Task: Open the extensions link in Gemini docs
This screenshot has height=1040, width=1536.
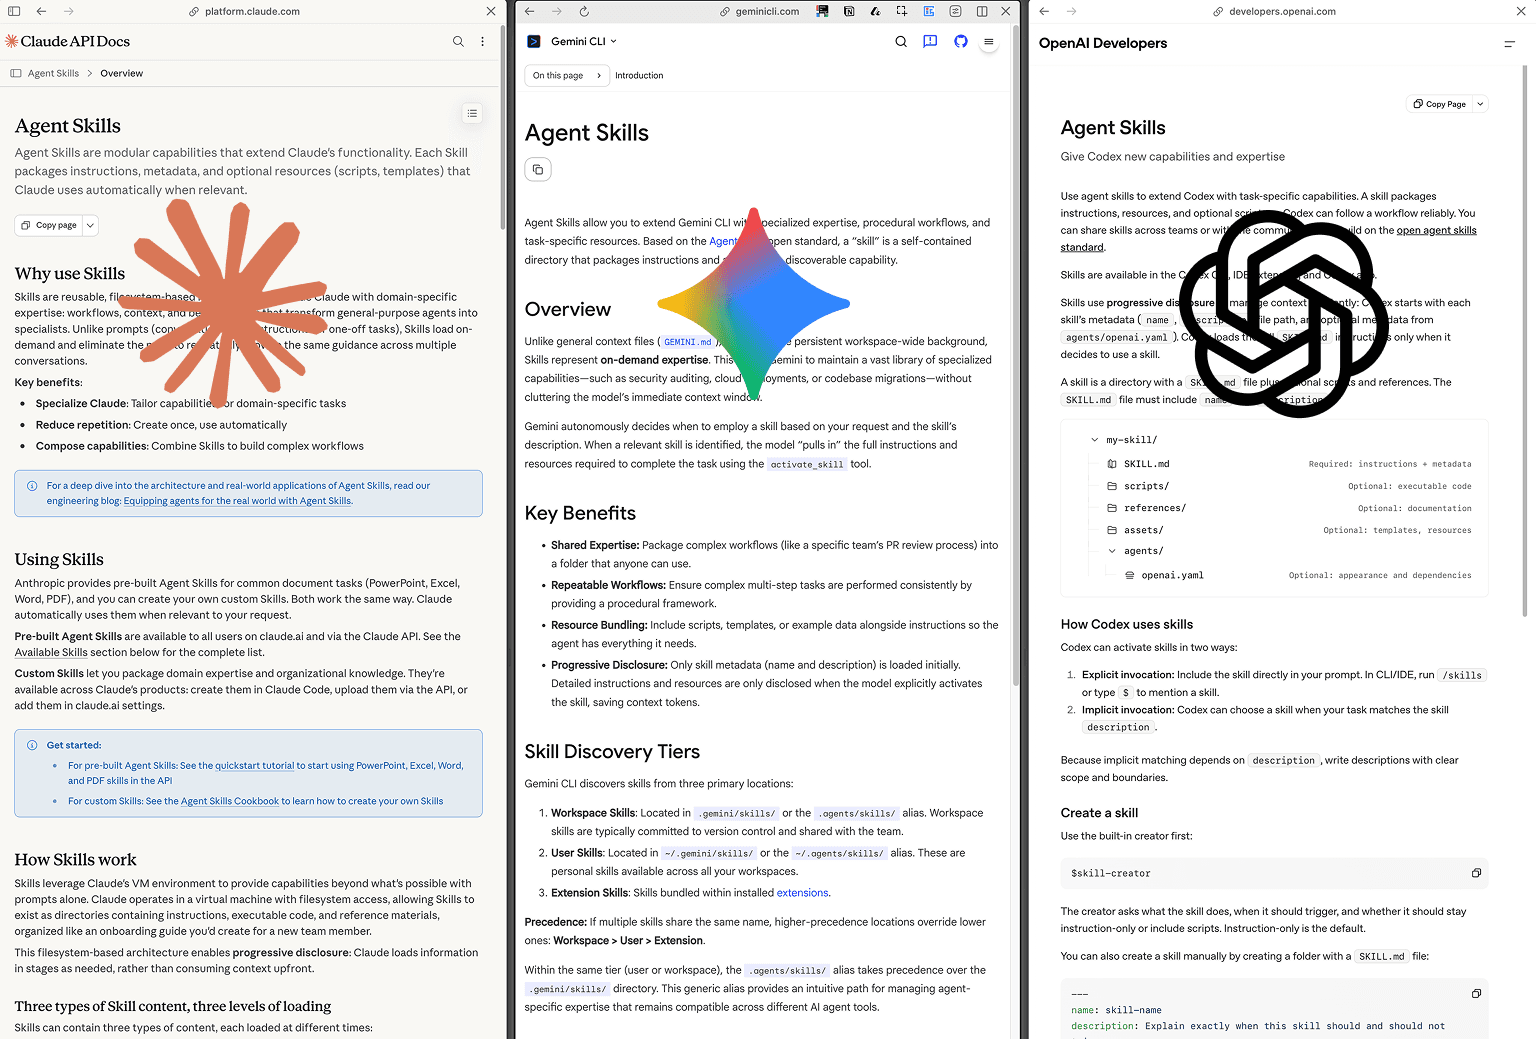Action: [x=802, y=893]
